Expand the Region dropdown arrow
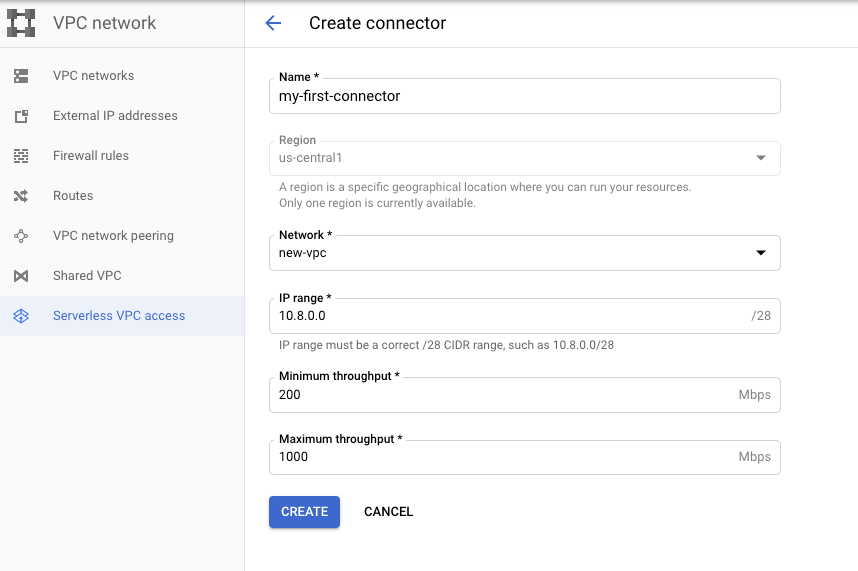 tap(761, 158)
